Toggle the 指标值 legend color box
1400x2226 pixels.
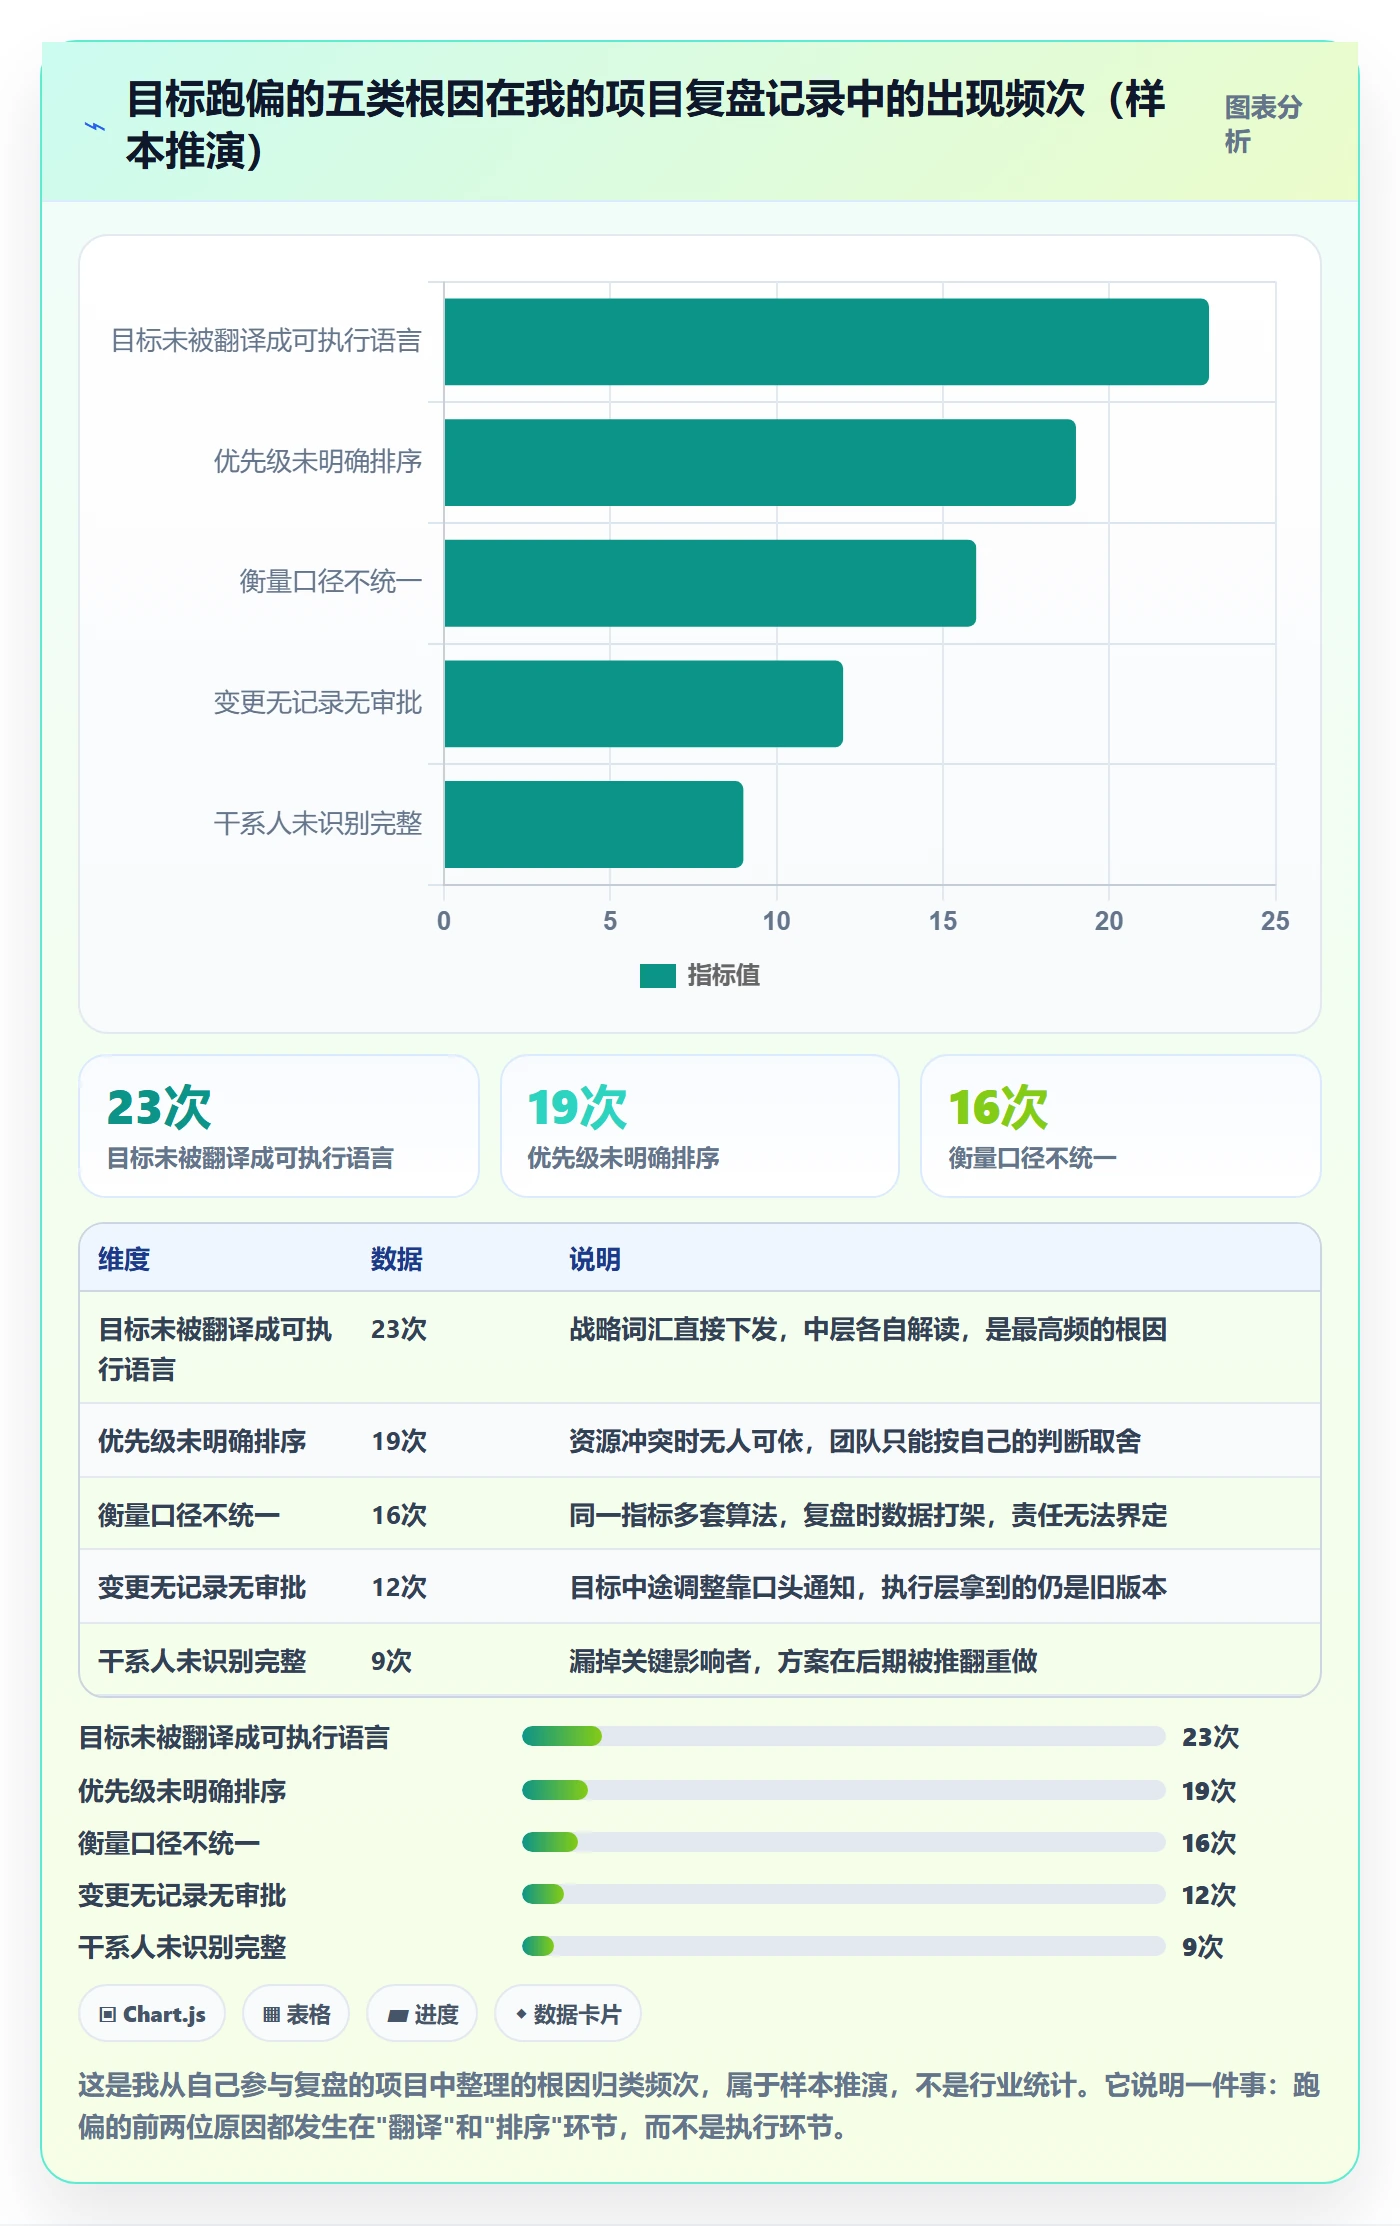[658, 976]
